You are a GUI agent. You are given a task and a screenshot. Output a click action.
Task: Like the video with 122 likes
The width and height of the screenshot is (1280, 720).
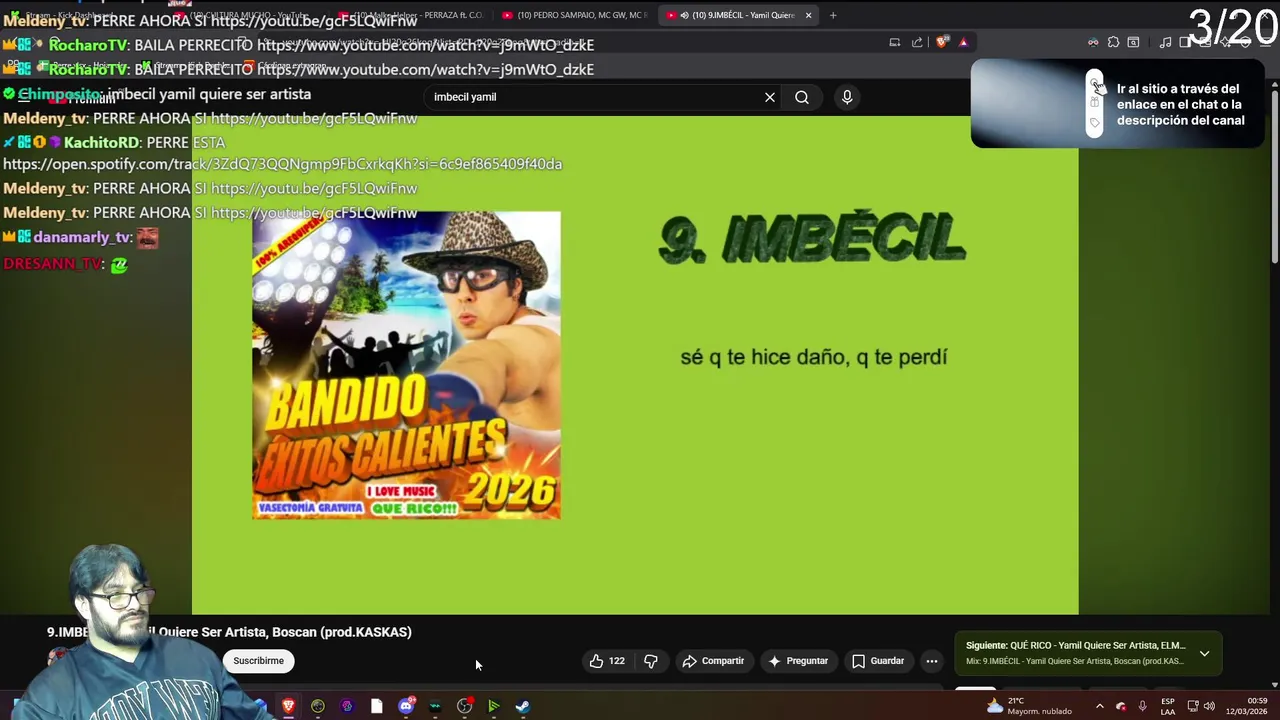pos(607,661)
